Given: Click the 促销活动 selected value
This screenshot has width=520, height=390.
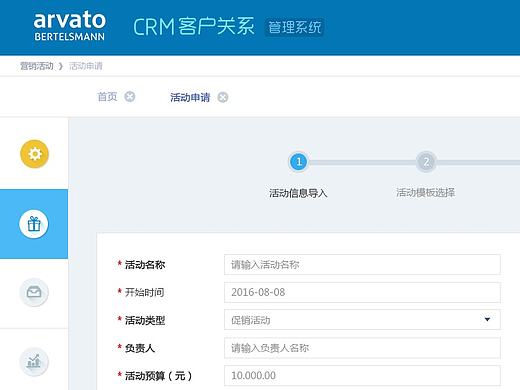Looking at the screenshot, I should coord(251,320).
